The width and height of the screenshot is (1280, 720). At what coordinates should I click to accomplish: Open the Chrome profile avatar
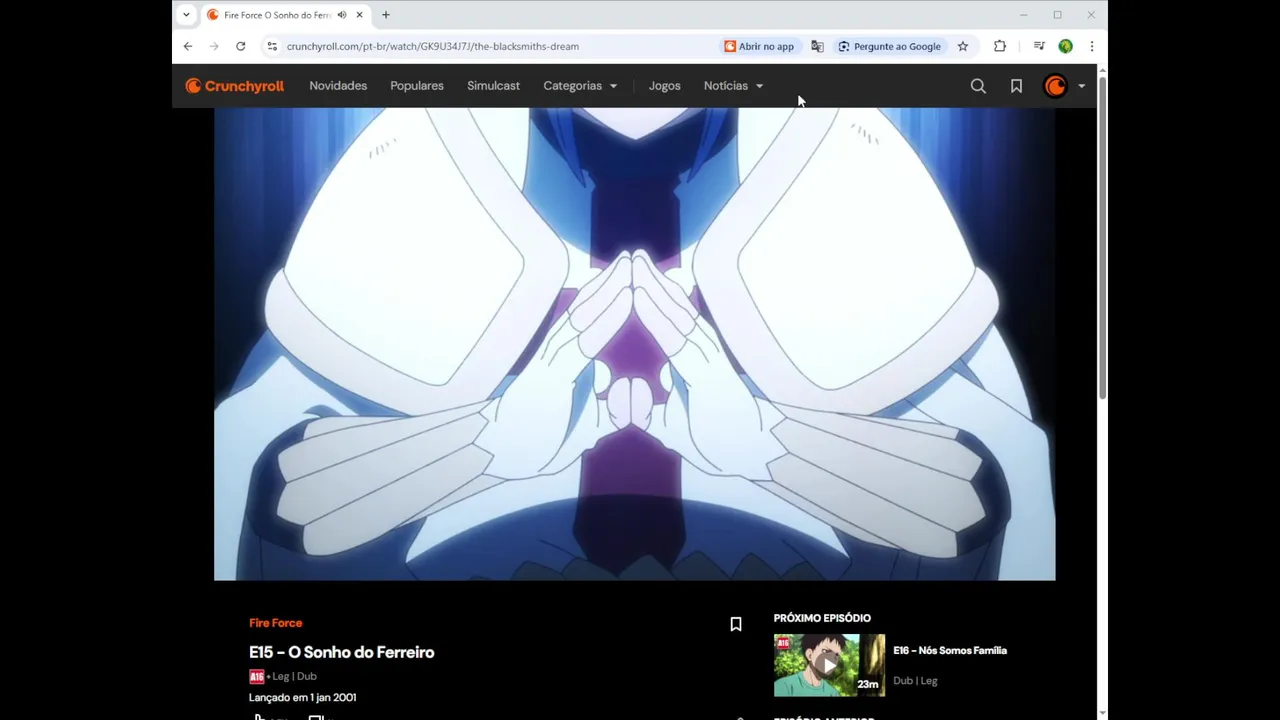click(1065, 46)
